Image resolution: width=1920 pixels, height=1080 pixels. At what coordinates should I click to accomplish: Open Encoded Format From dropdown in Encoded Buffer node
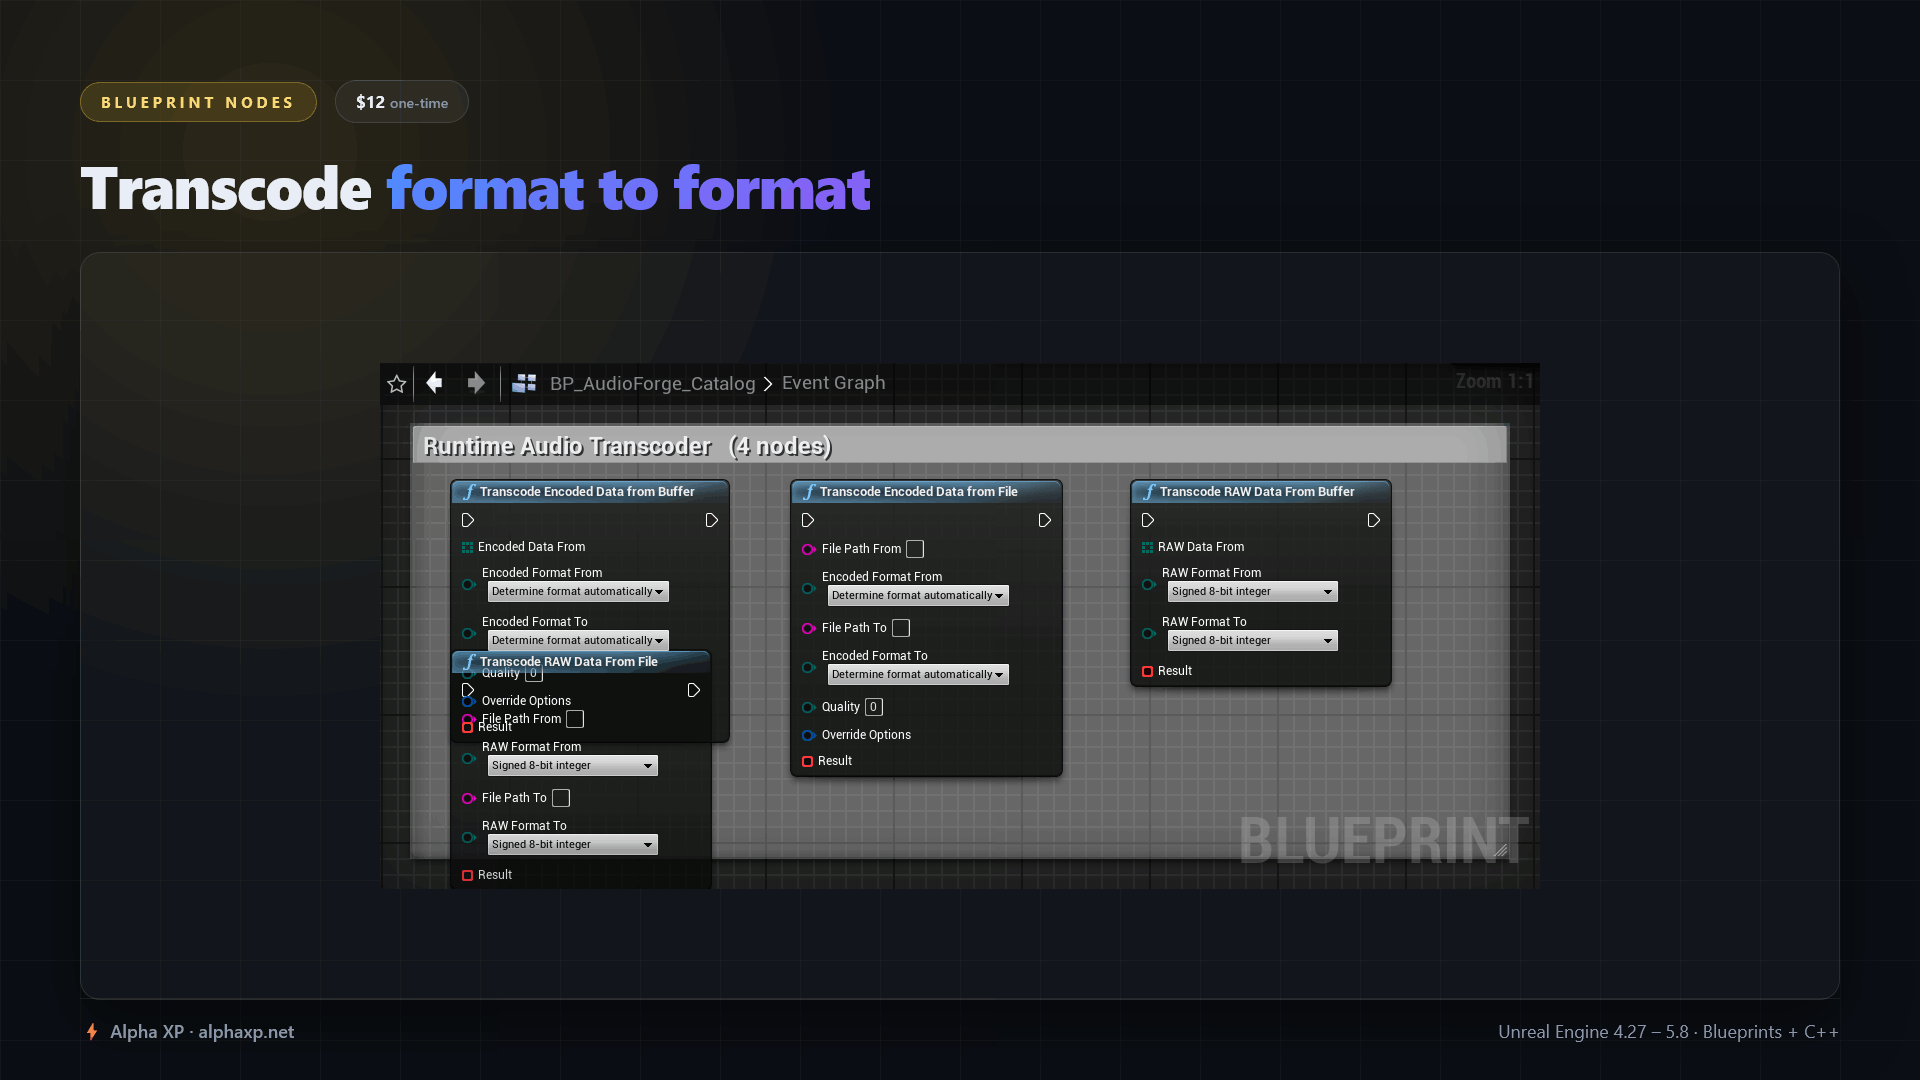[578, 592]
